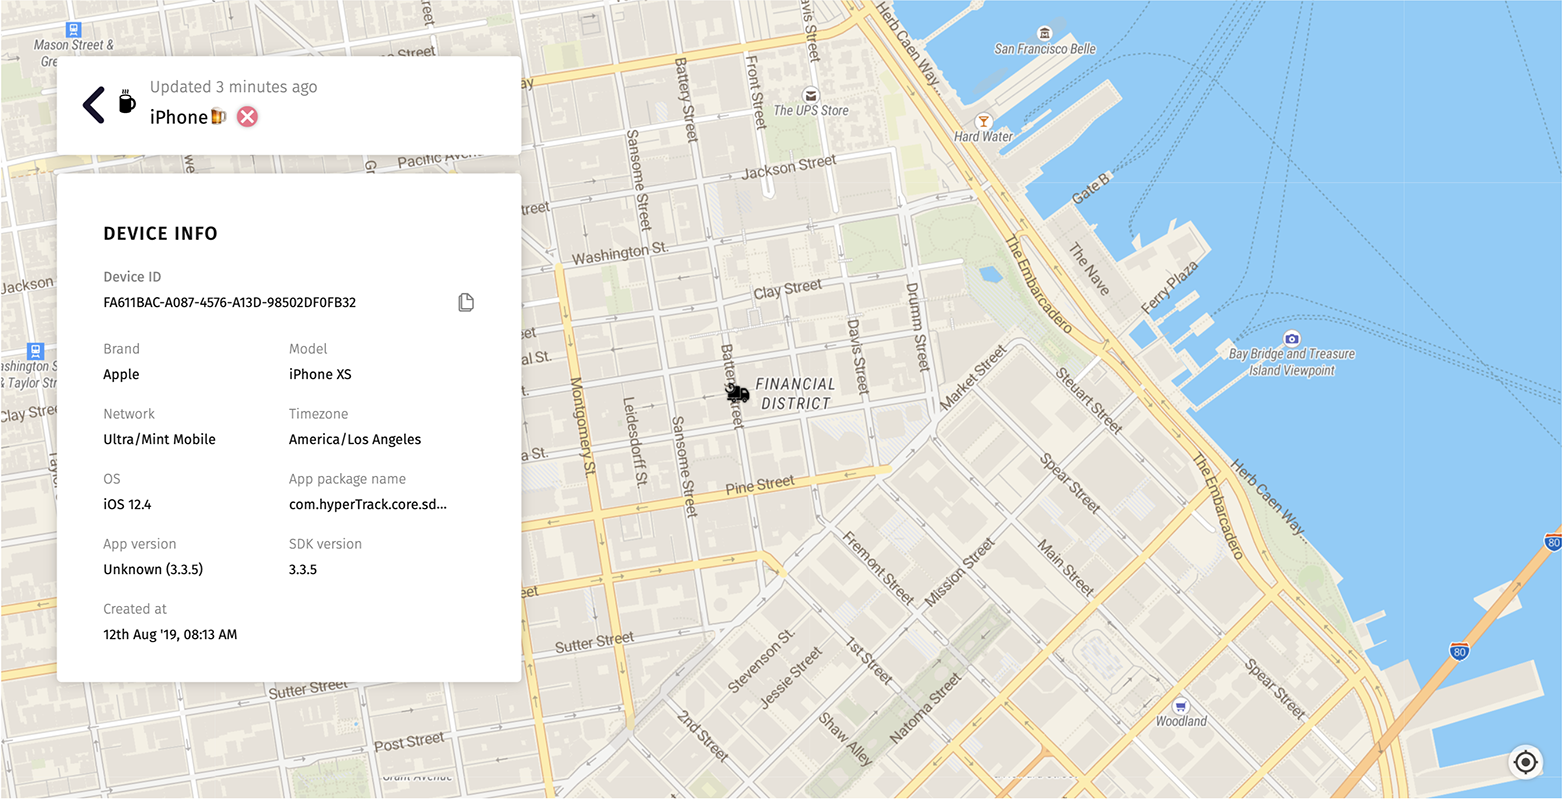
Task: Click the Post Street map label
Action: click(409, 742)
